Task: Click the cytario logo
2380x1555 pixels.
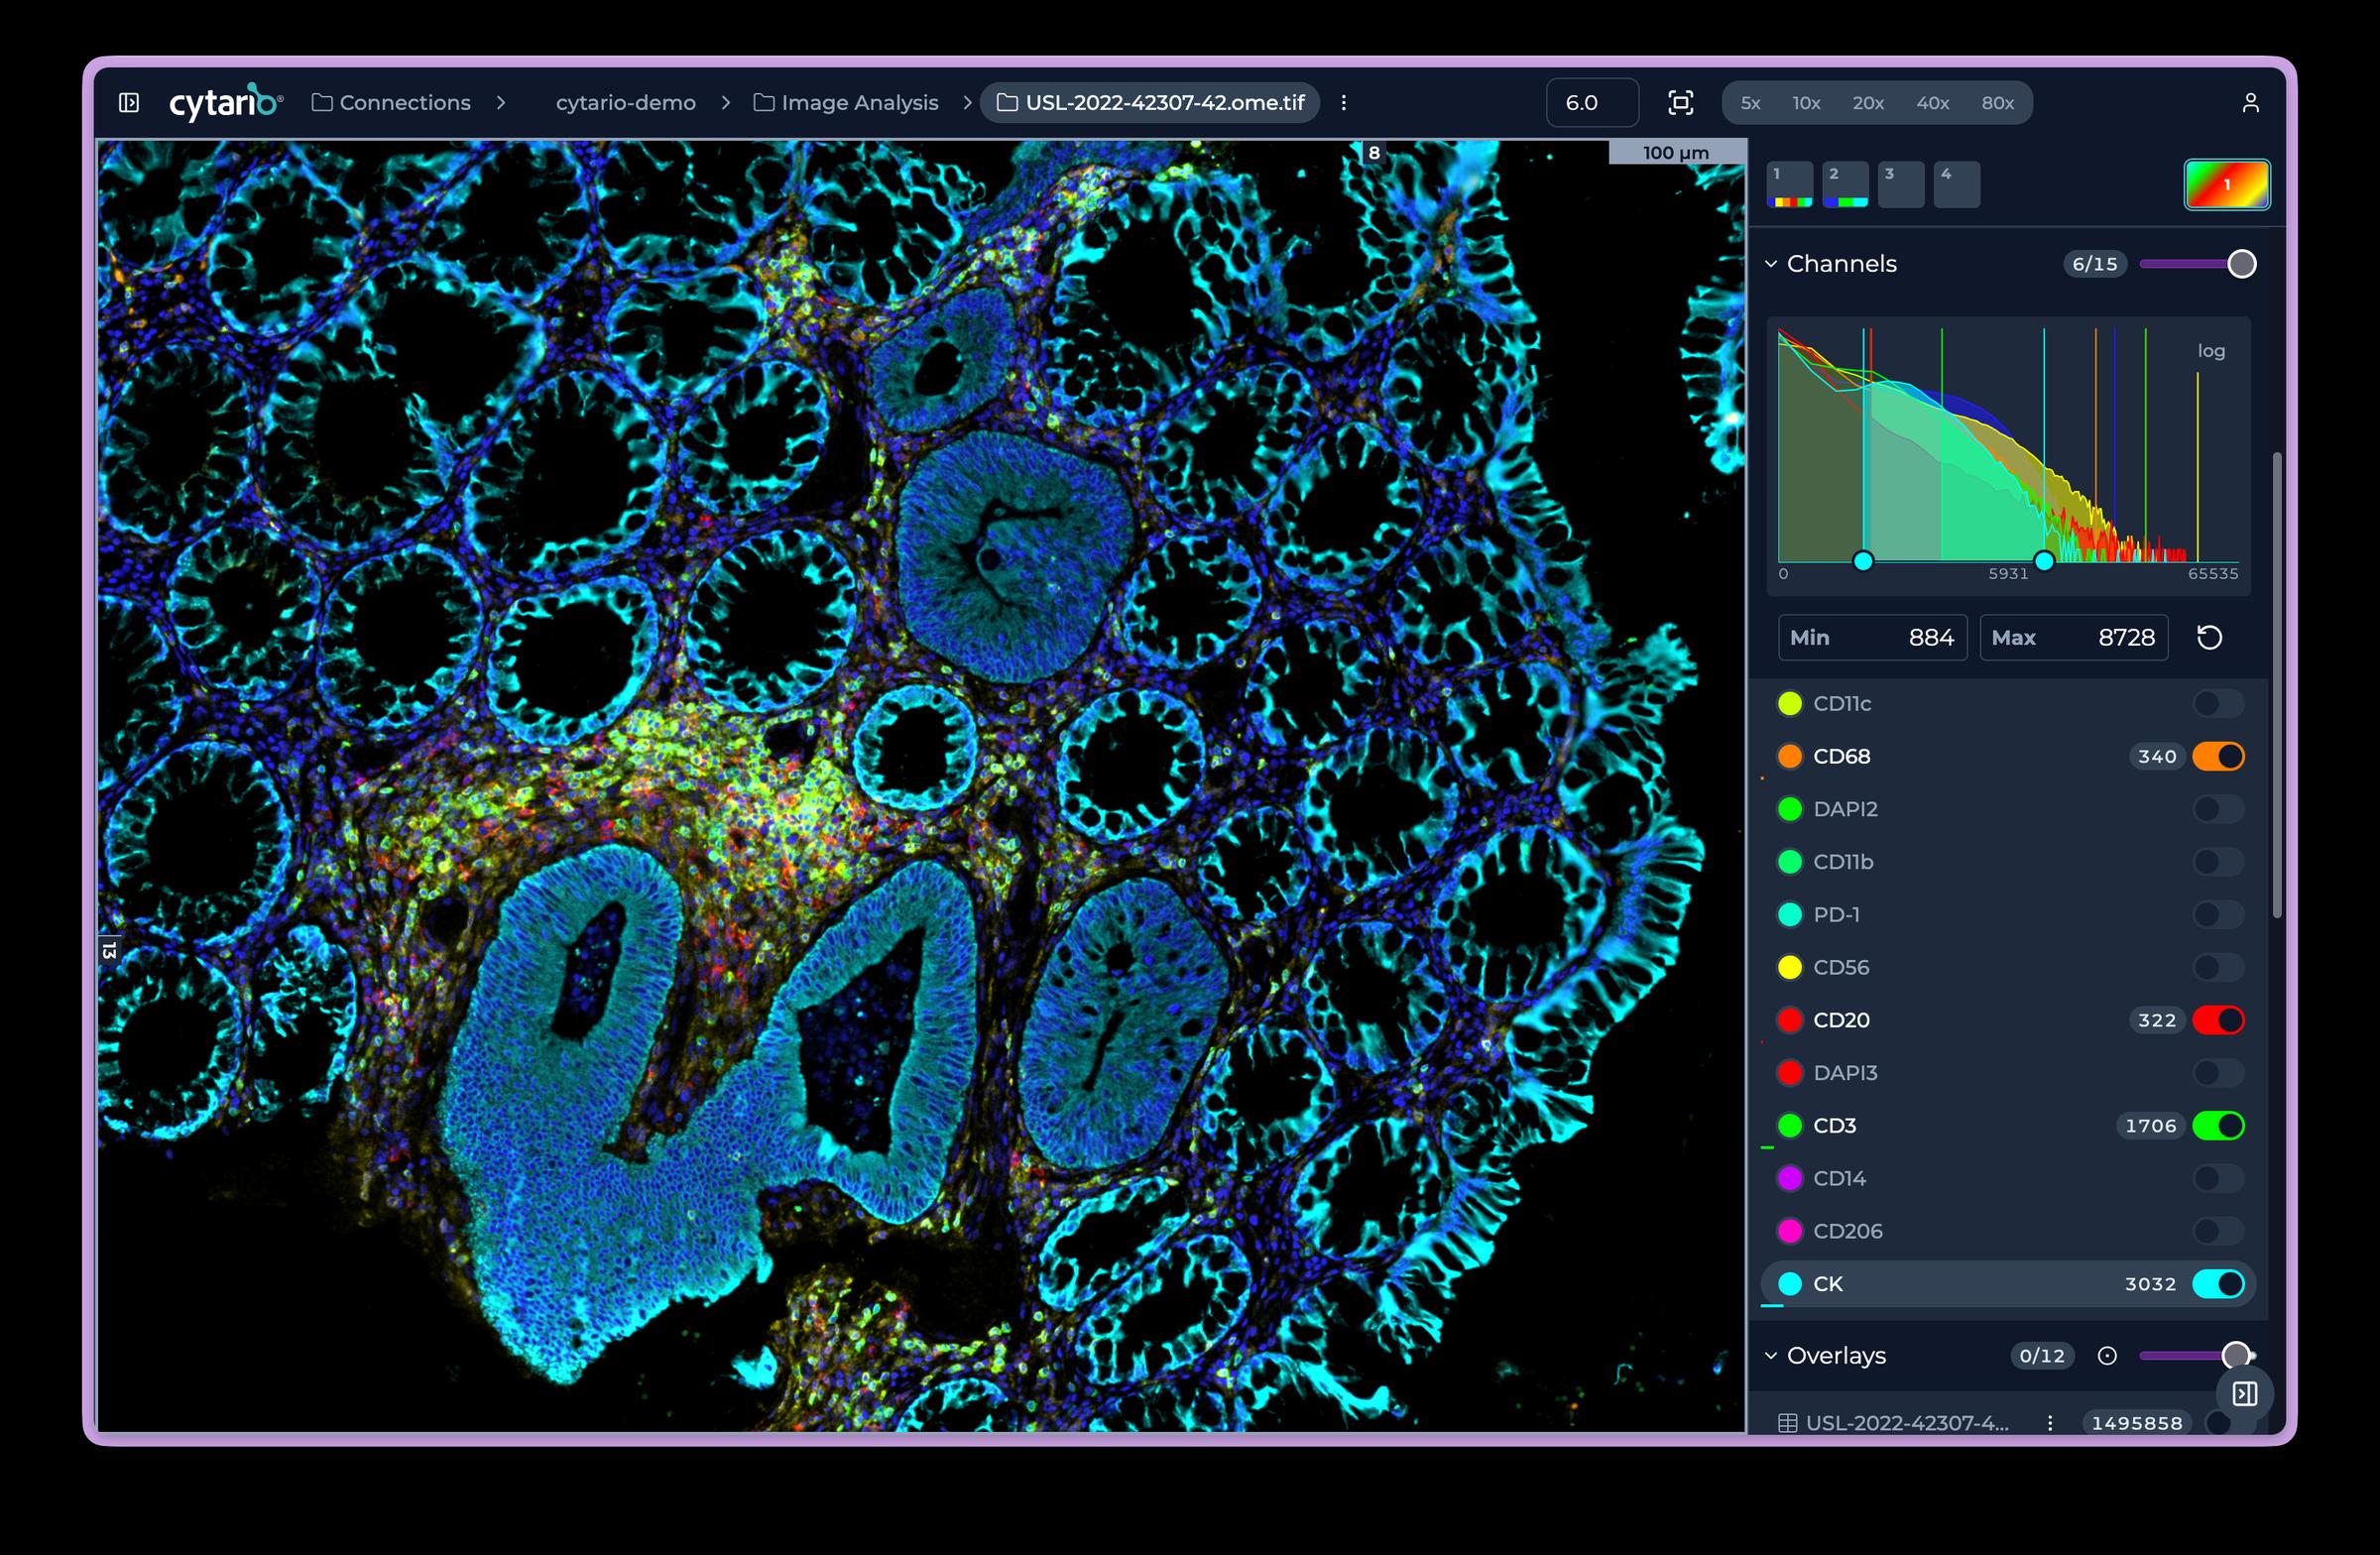Action: coord(226,102)
